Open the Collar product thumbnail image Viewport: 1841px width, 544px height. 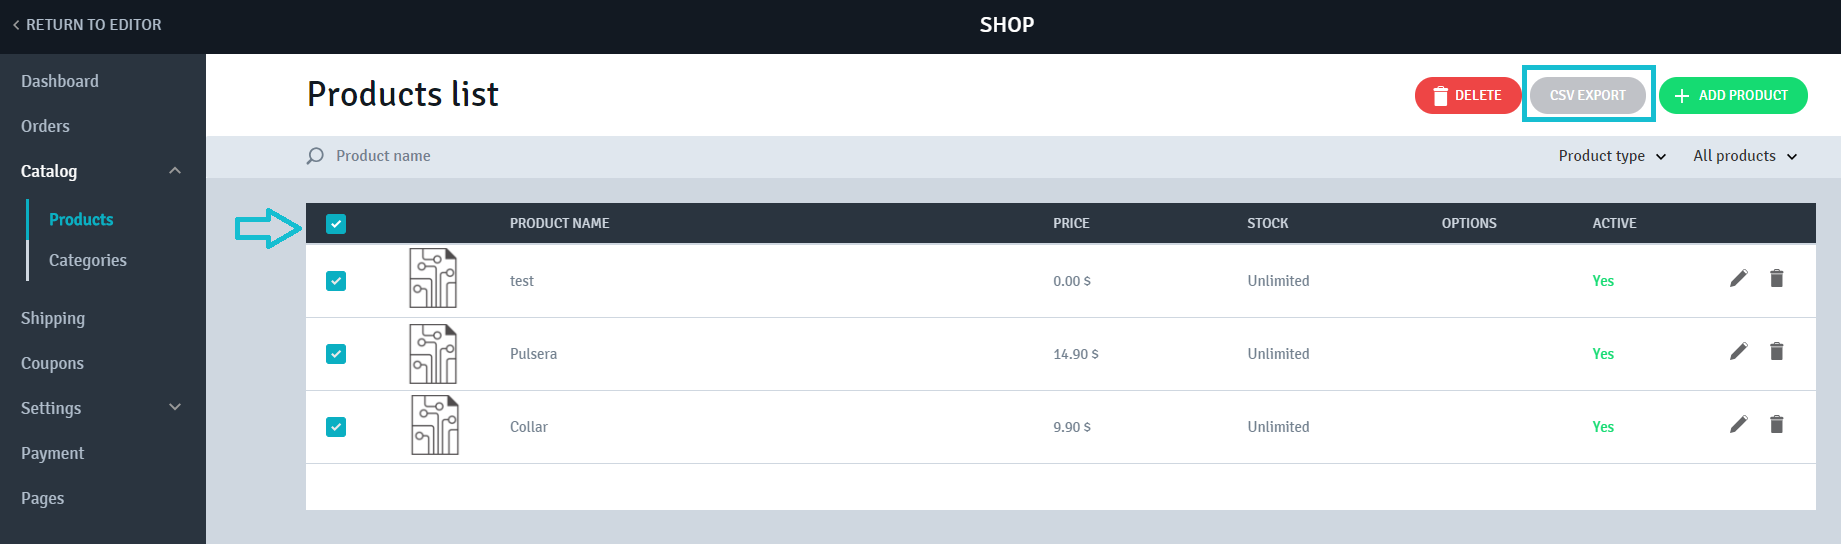[x=435, y=425]
